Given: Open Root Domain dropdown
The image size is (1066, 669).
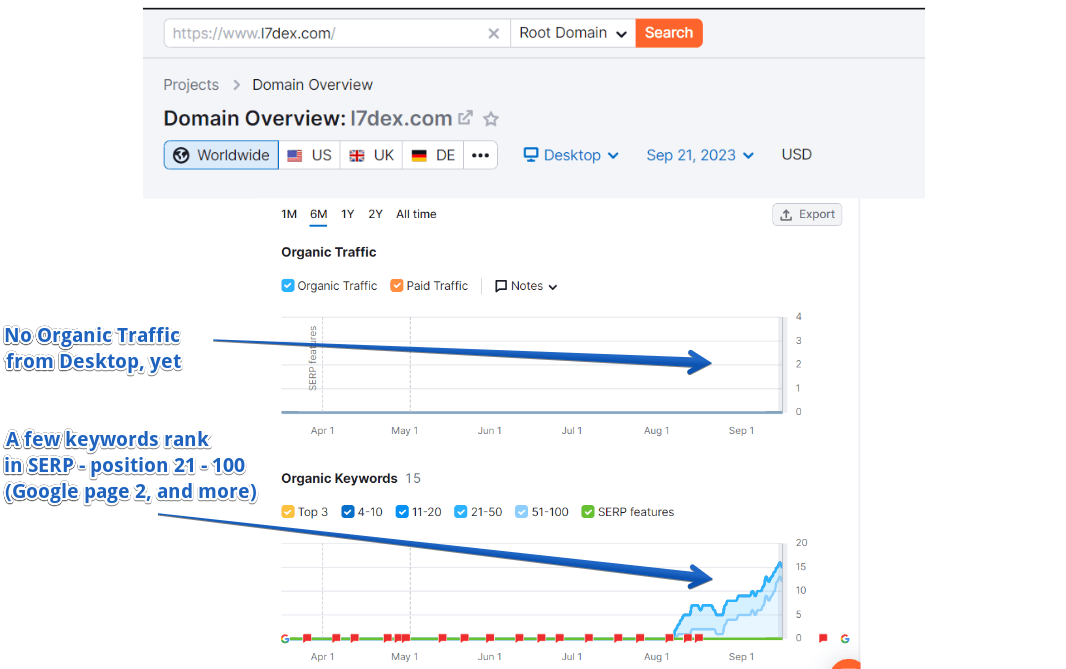Looking at the screenshot, I should 573,33.
